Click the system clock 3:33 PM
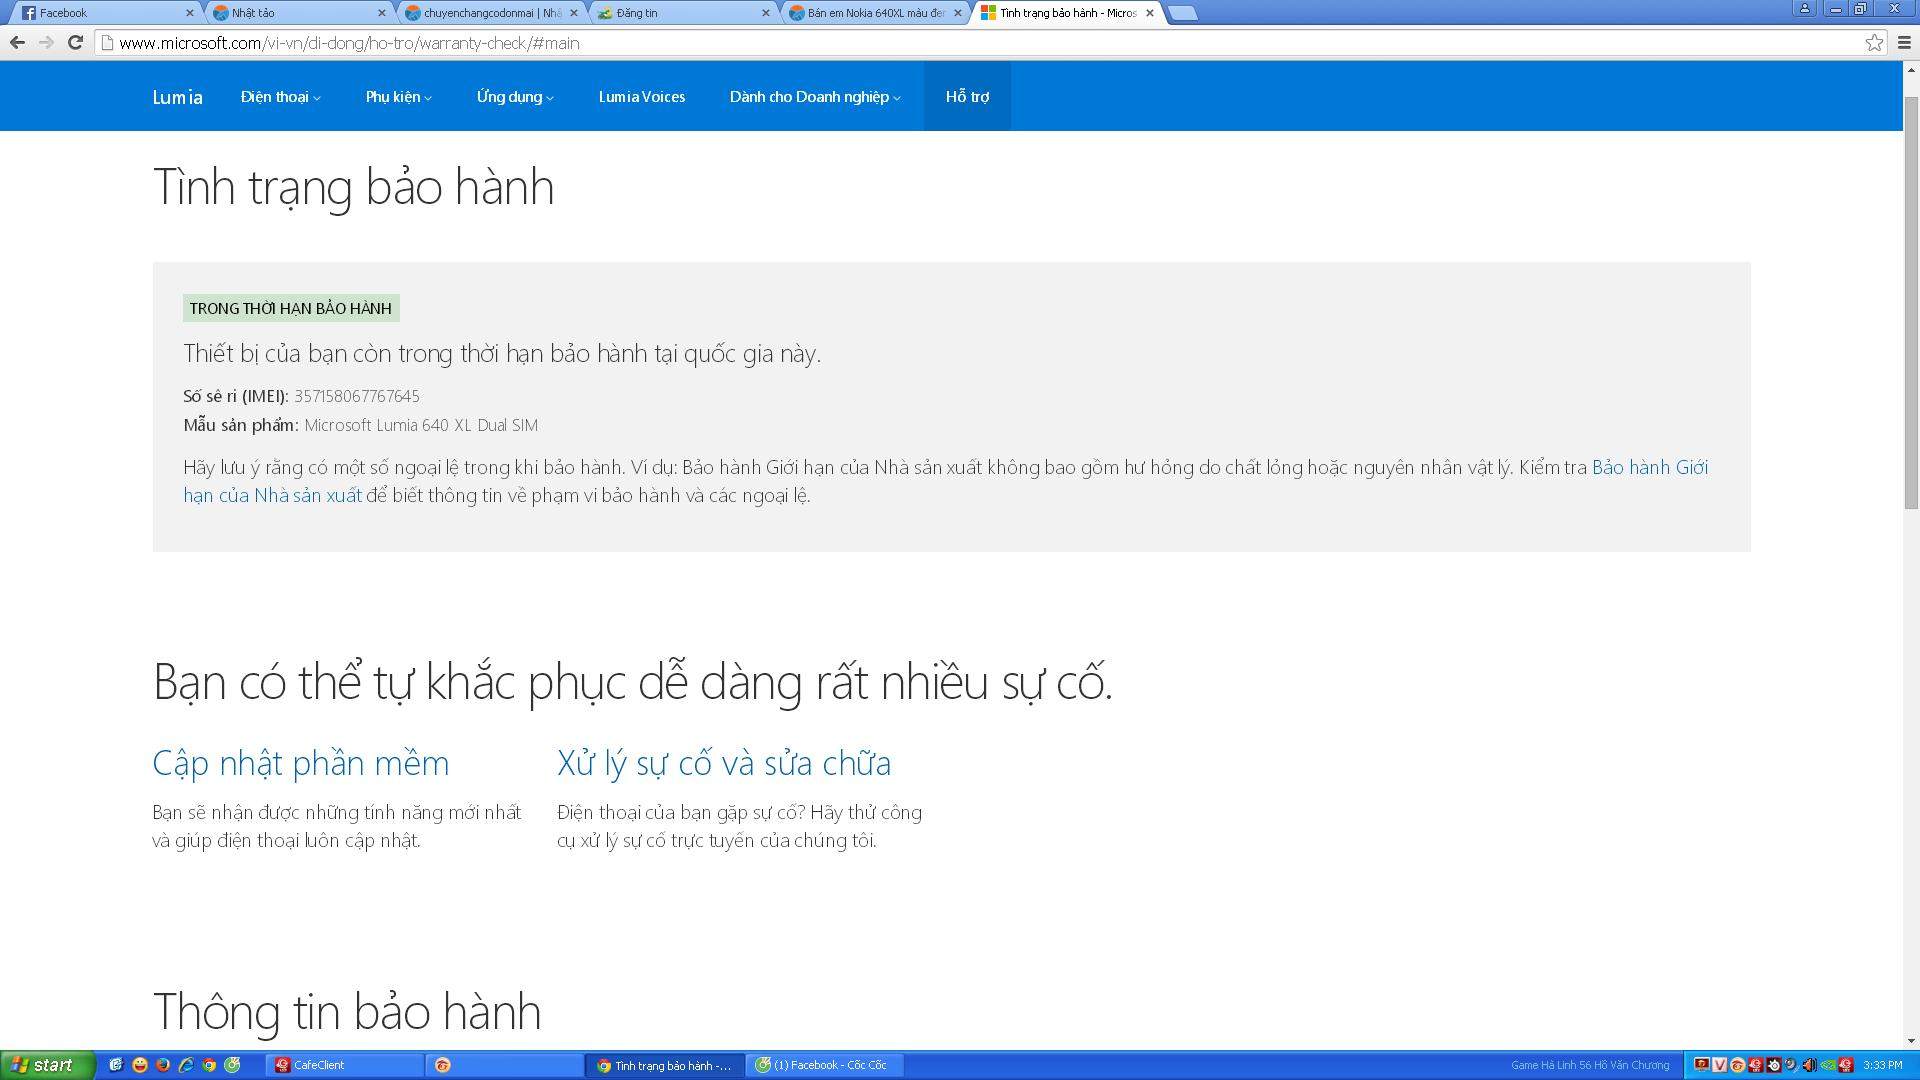1920x1080 pixels. 1882,1065
